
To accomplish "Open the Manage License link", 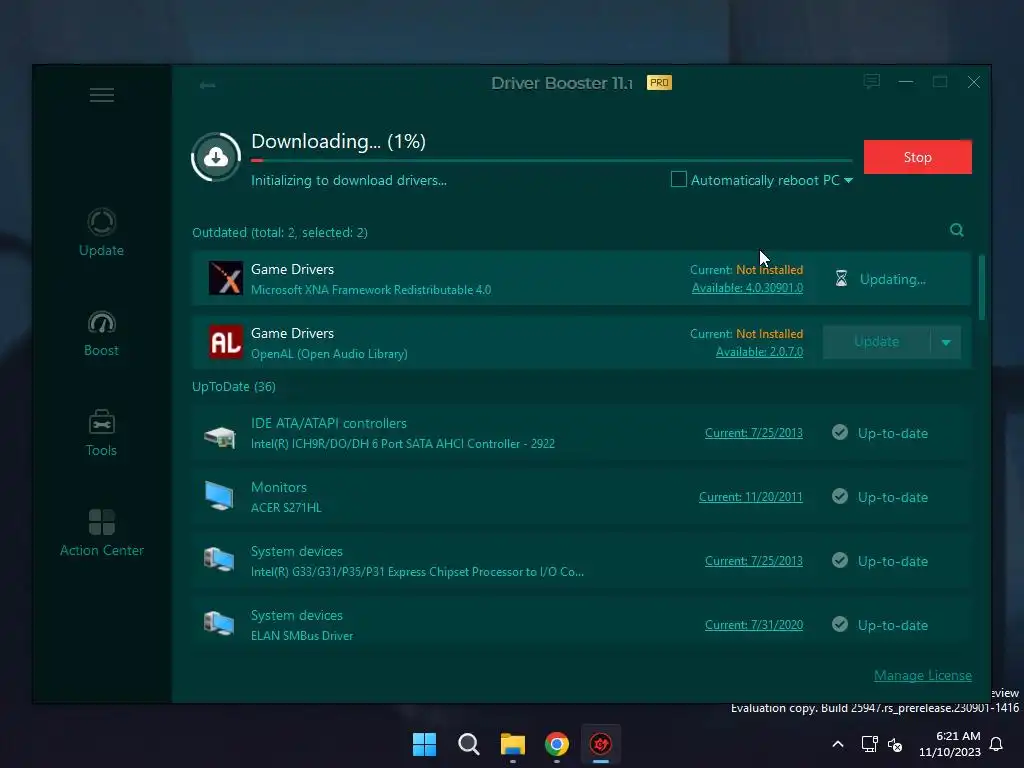I will click(923, 675).
